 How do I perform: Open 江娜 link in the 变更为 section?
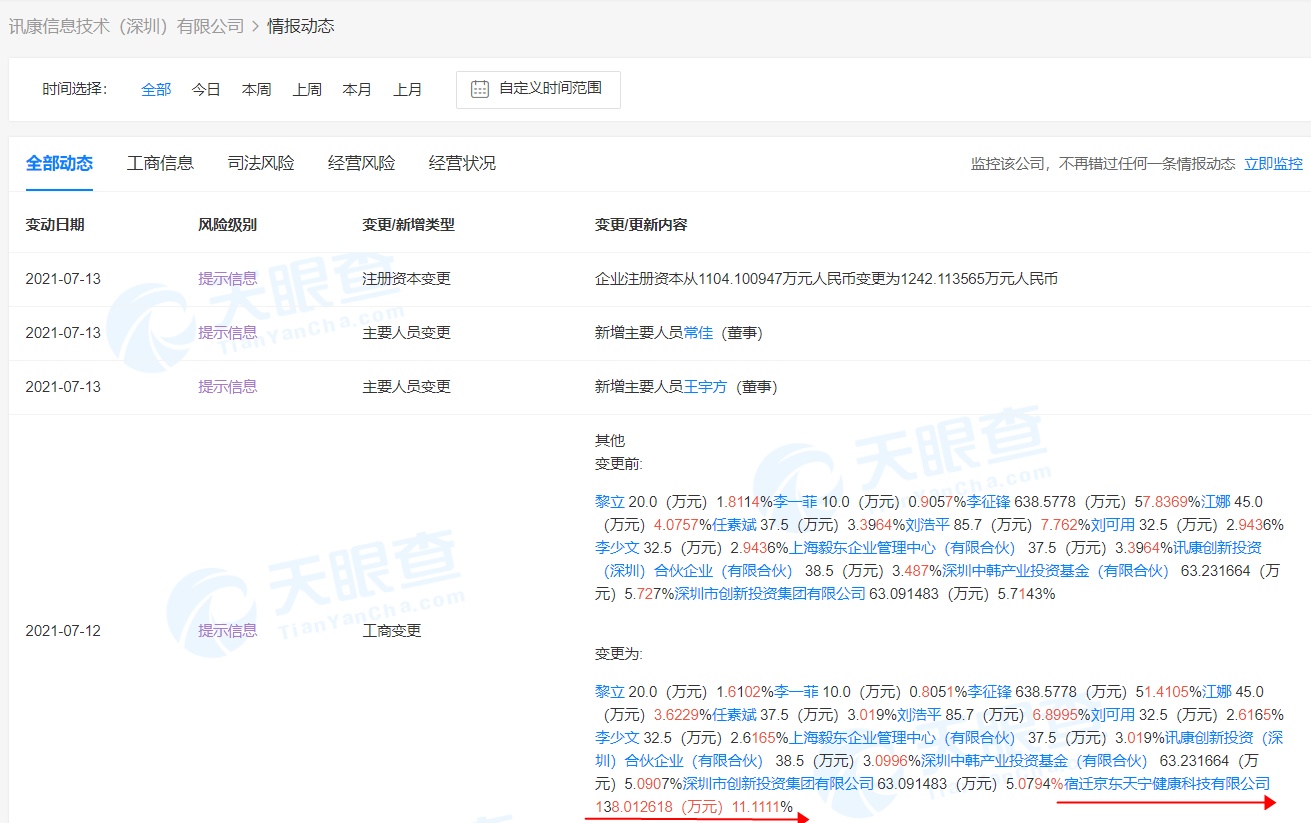pyautogui.click(x=1216, y=692)
